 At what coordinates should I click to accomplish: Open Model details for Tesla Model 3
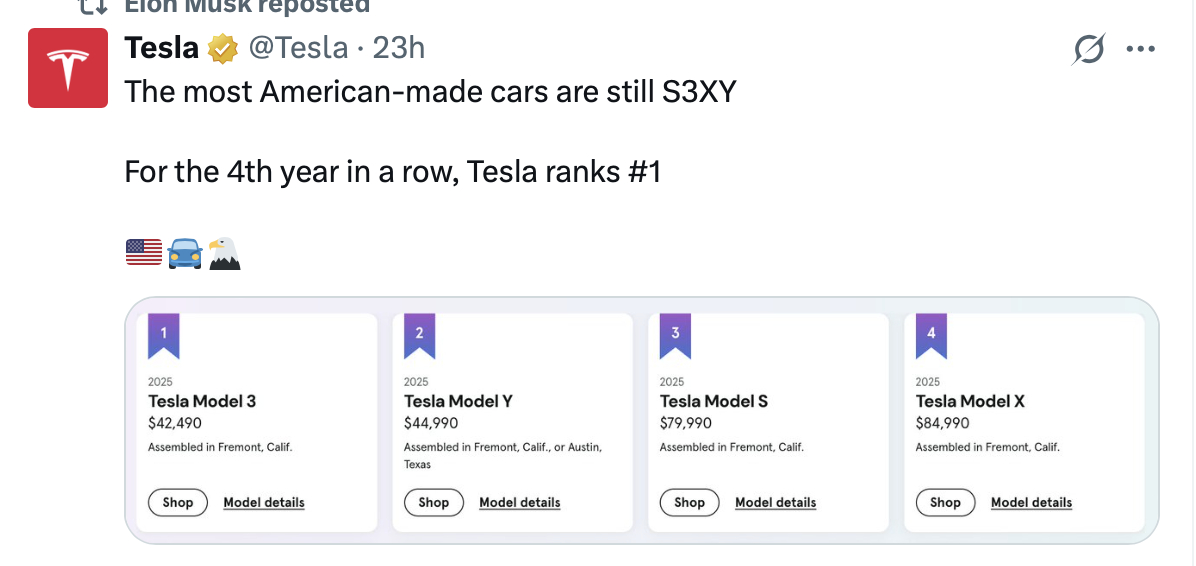(x=264, y=503)
